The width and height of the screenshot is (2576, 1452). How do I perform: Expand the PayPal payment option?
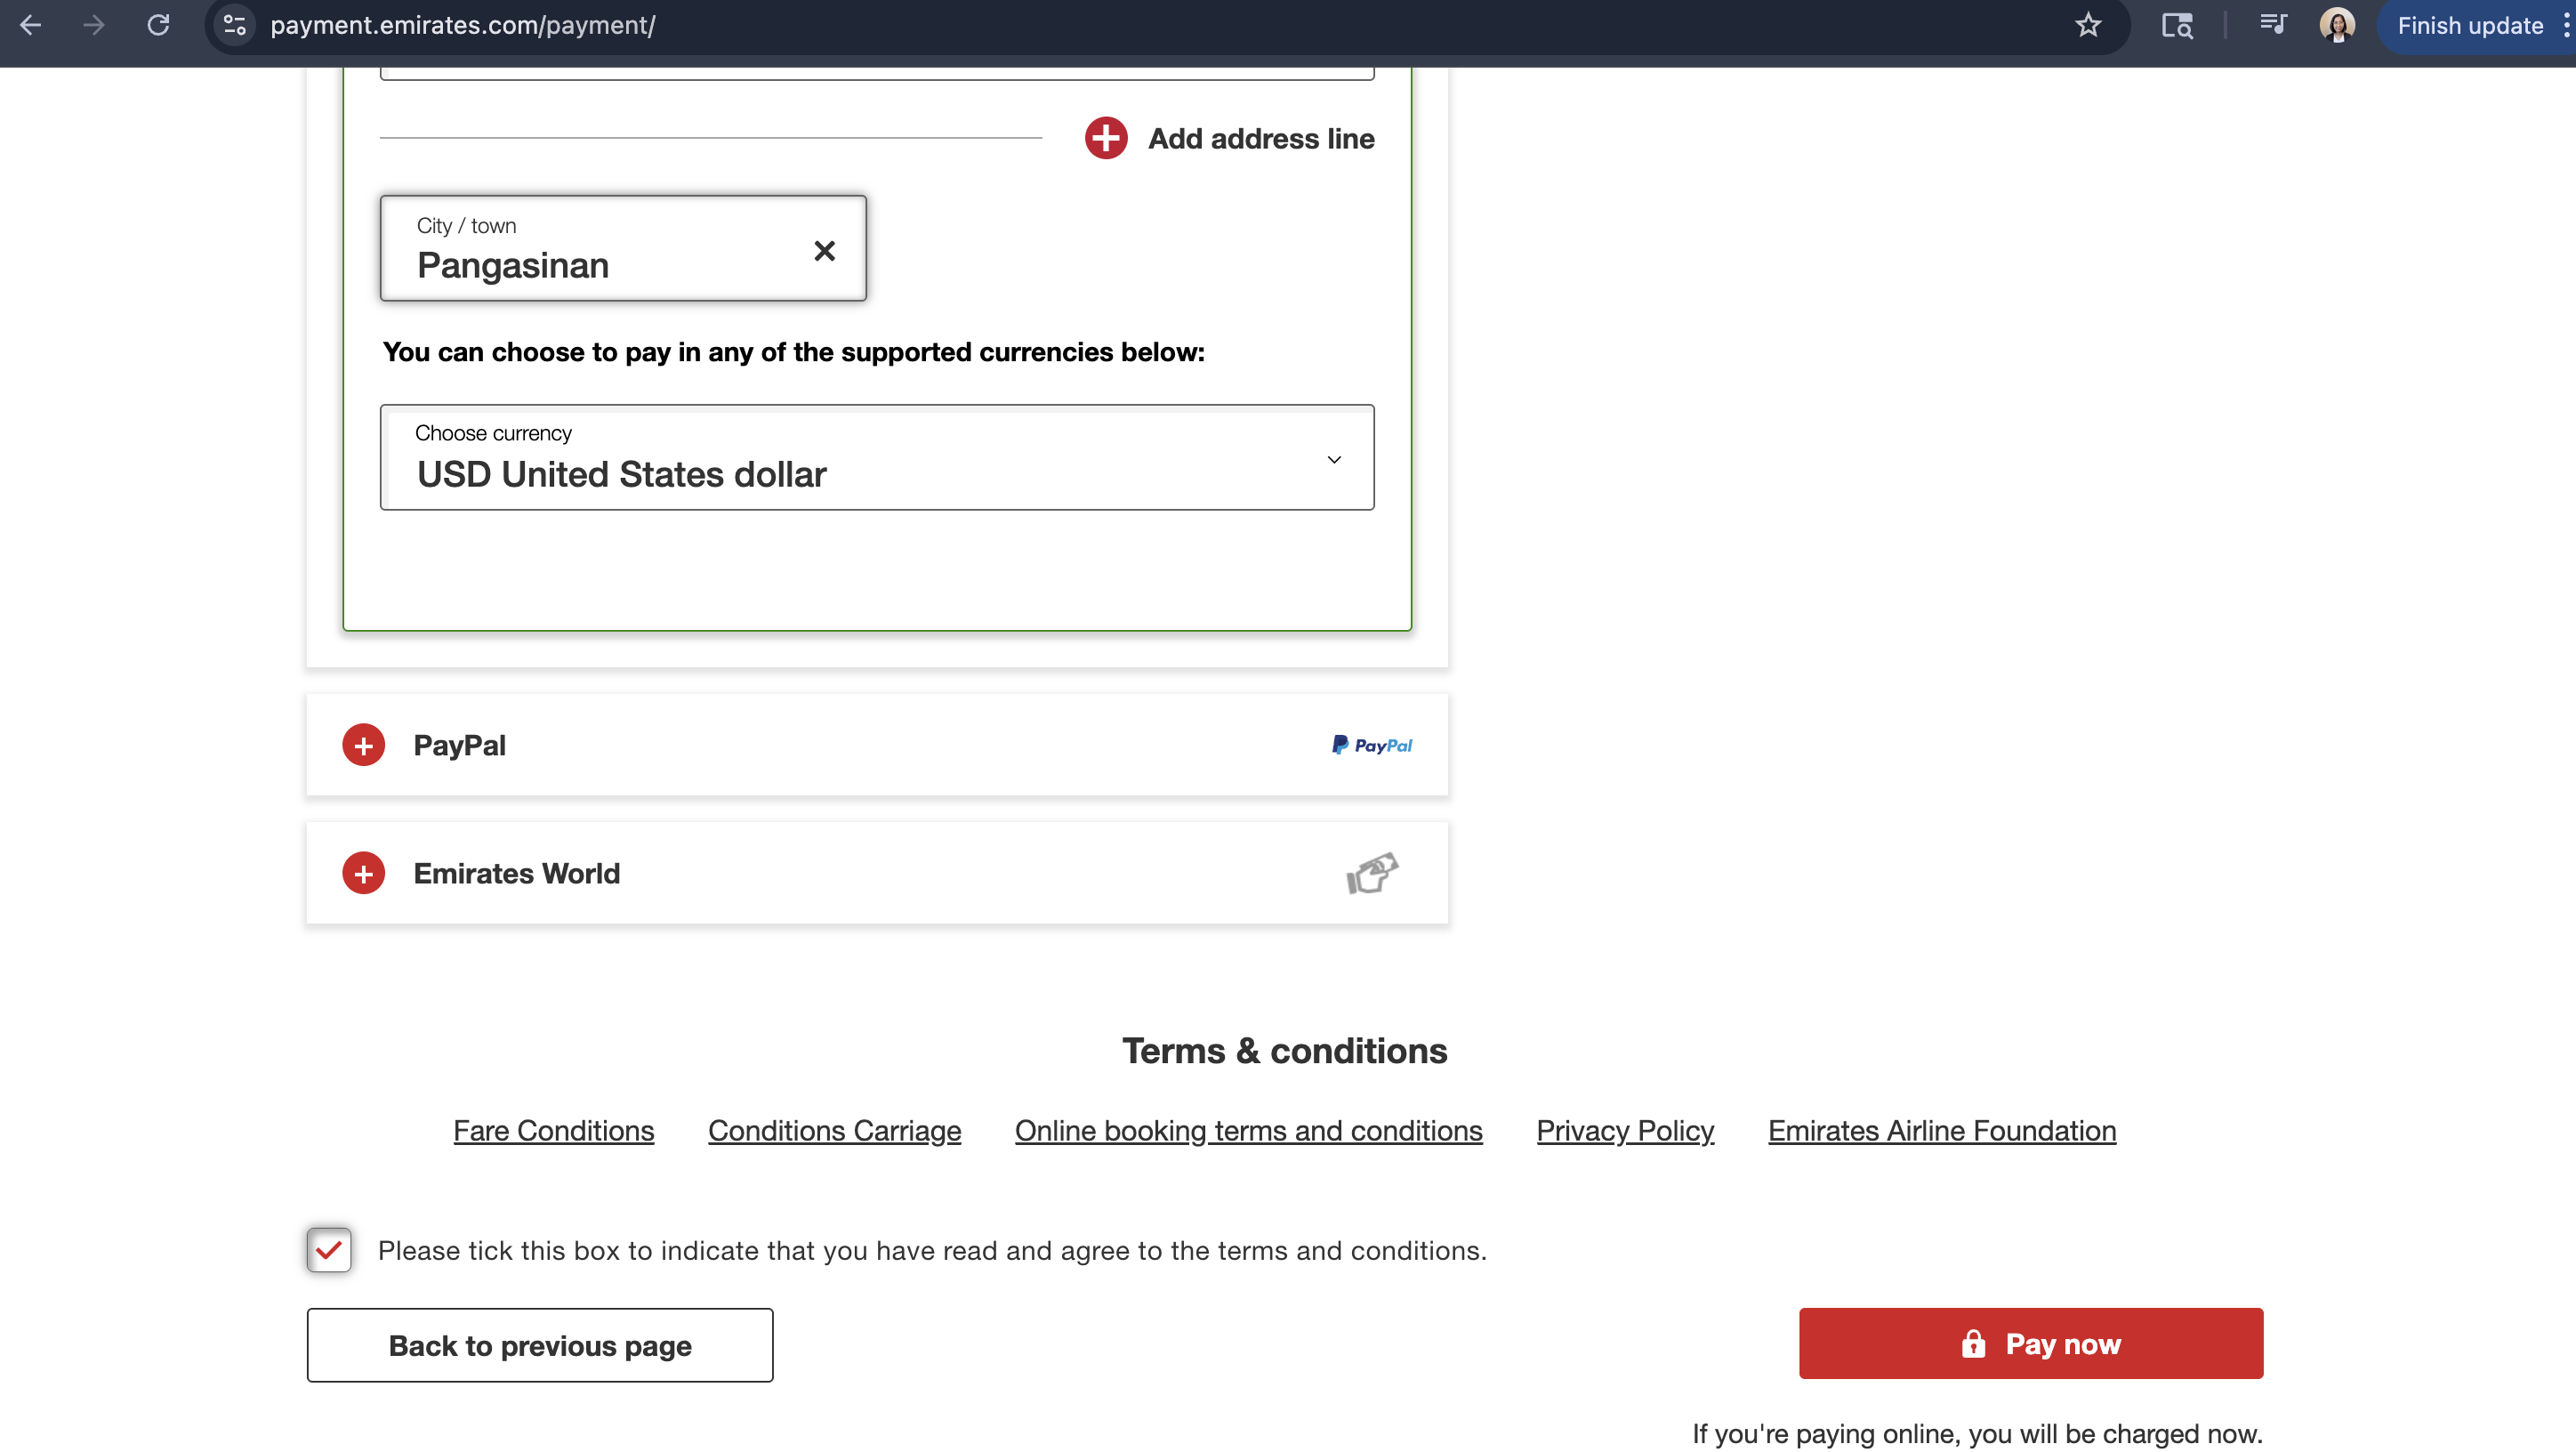tap(364, 745)
